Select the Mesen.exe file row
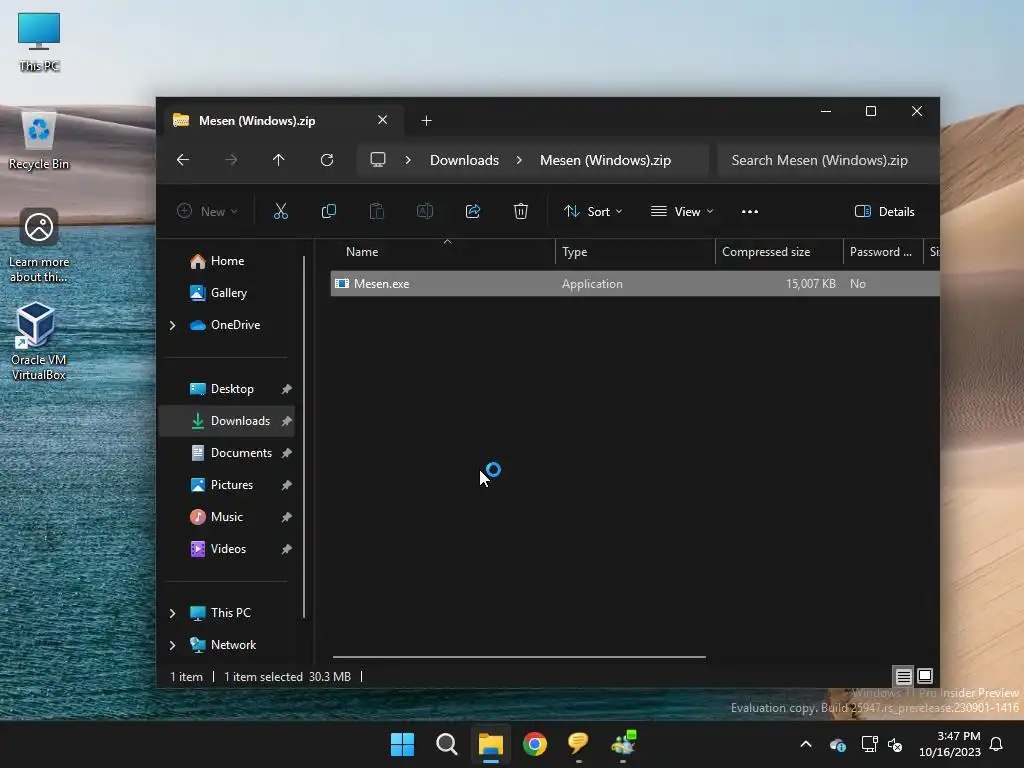The height and width of the screenshot is (768, 1024). [635, 283]
